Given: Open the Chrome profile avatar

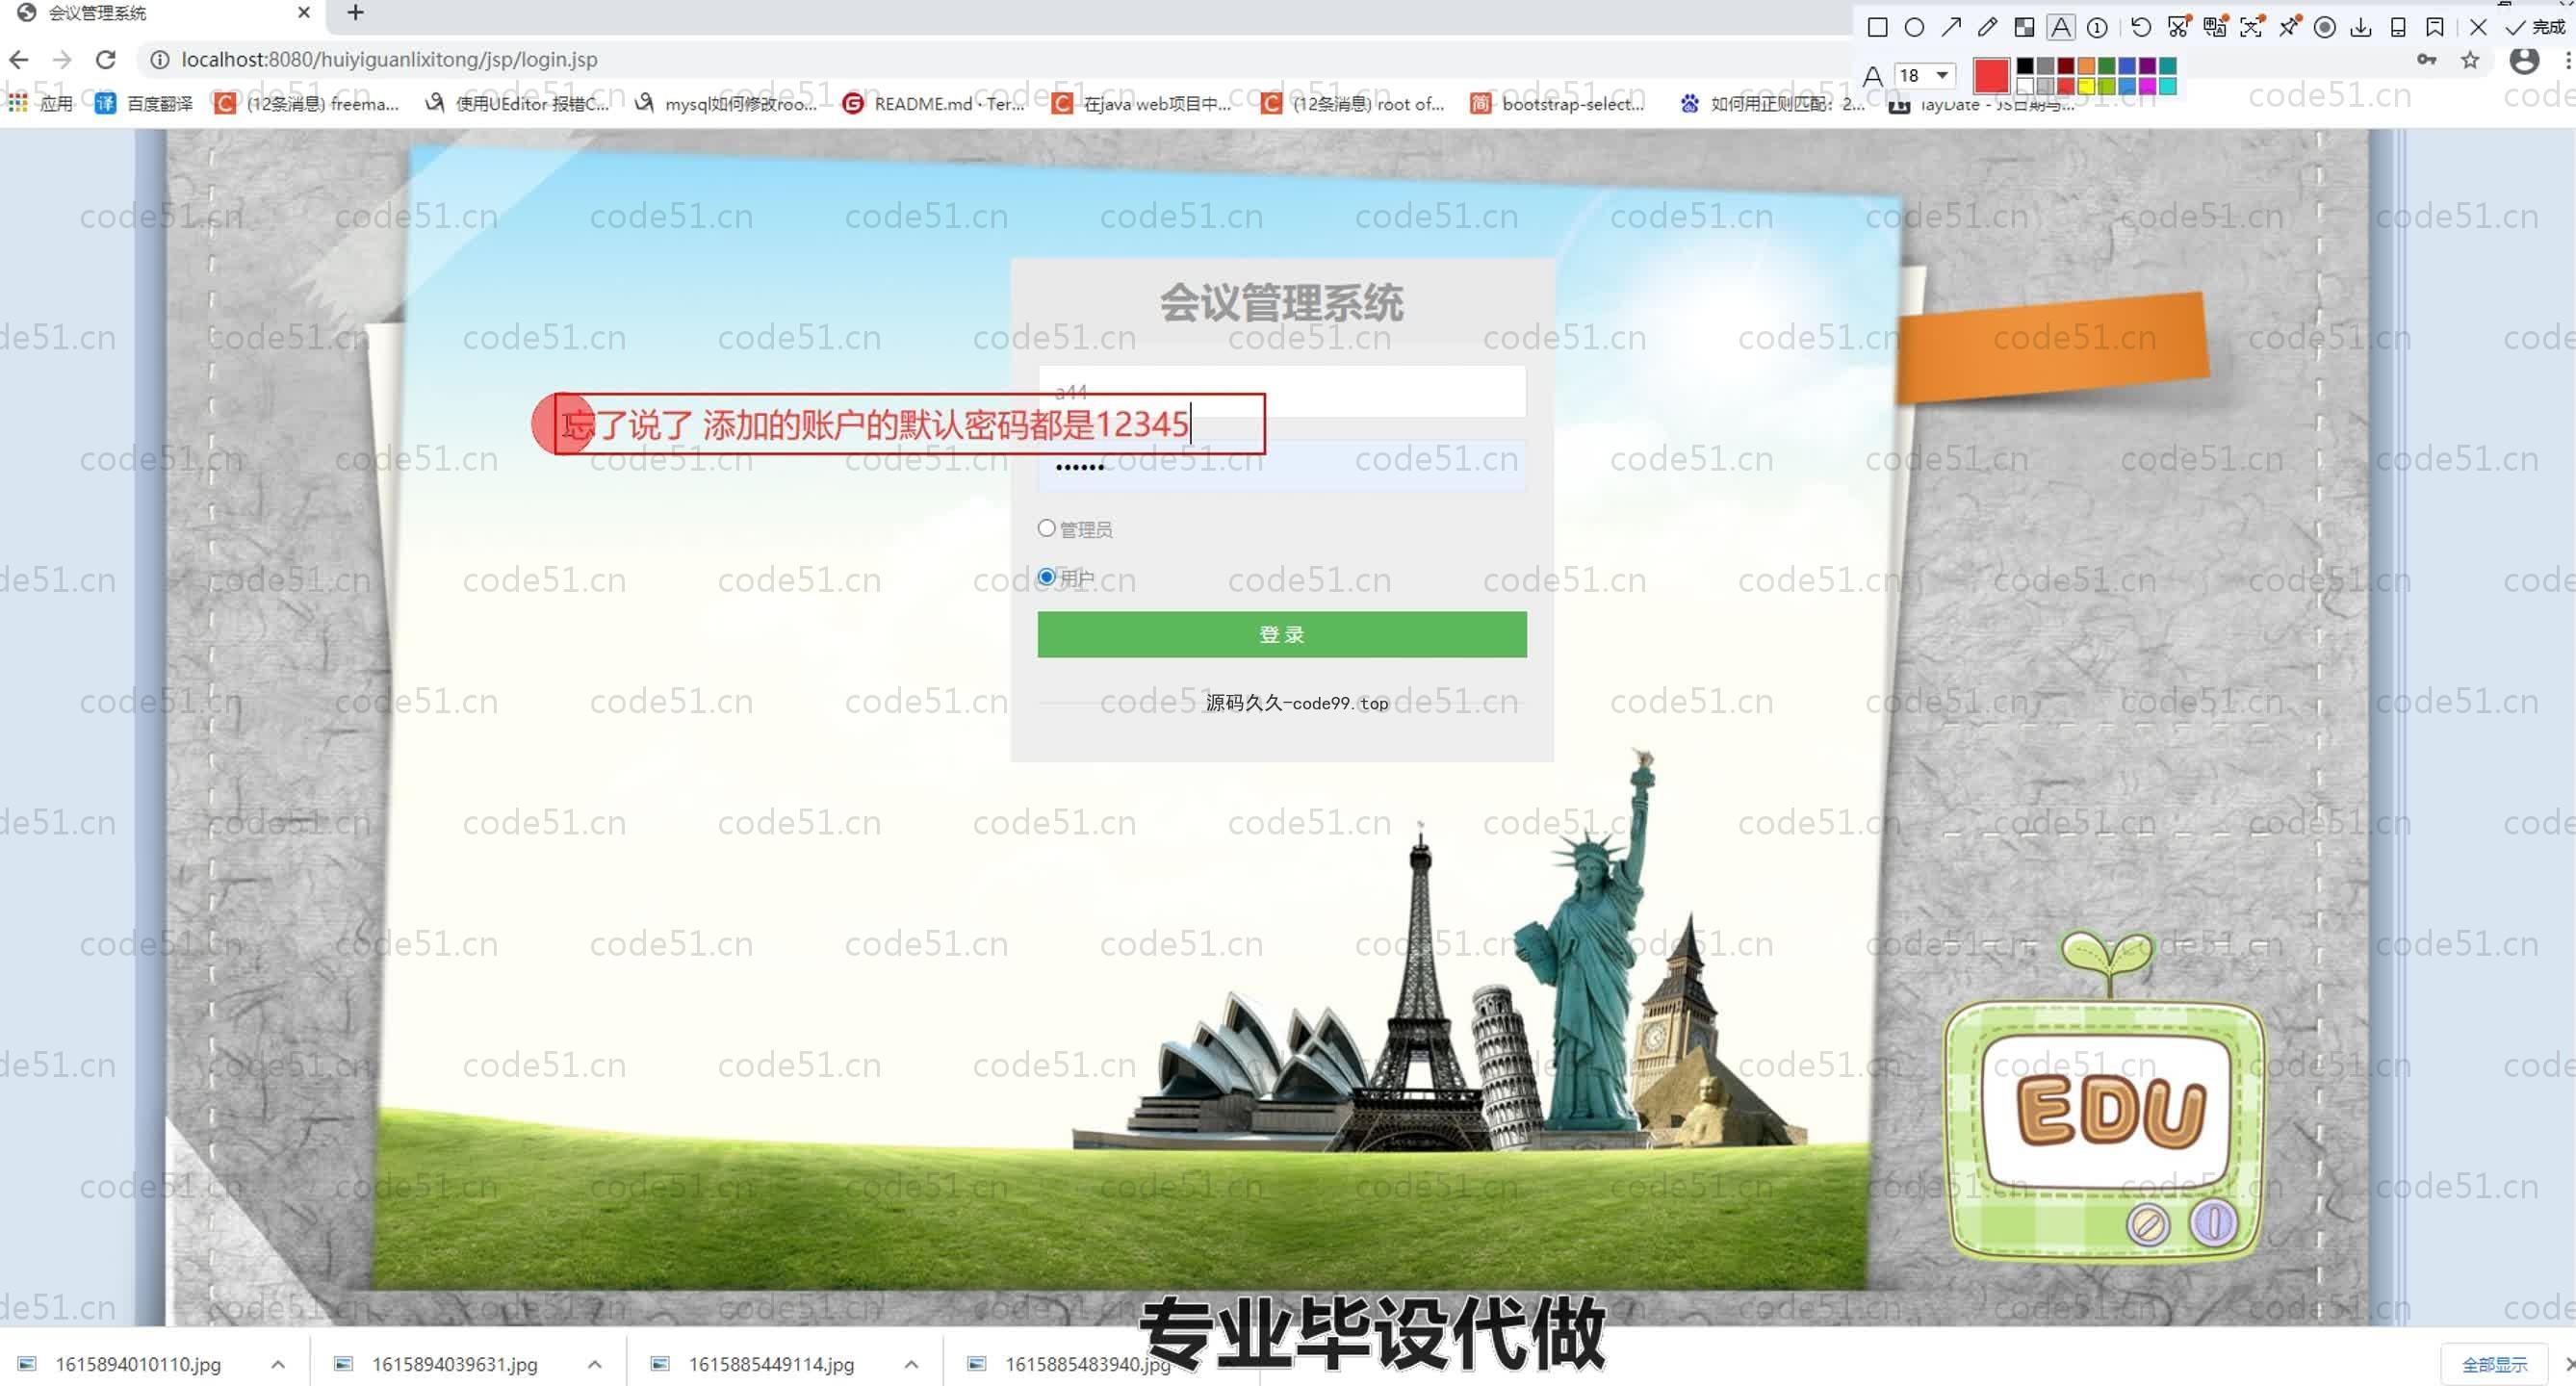Looking at the screenshot, I should coord(2524,60).
